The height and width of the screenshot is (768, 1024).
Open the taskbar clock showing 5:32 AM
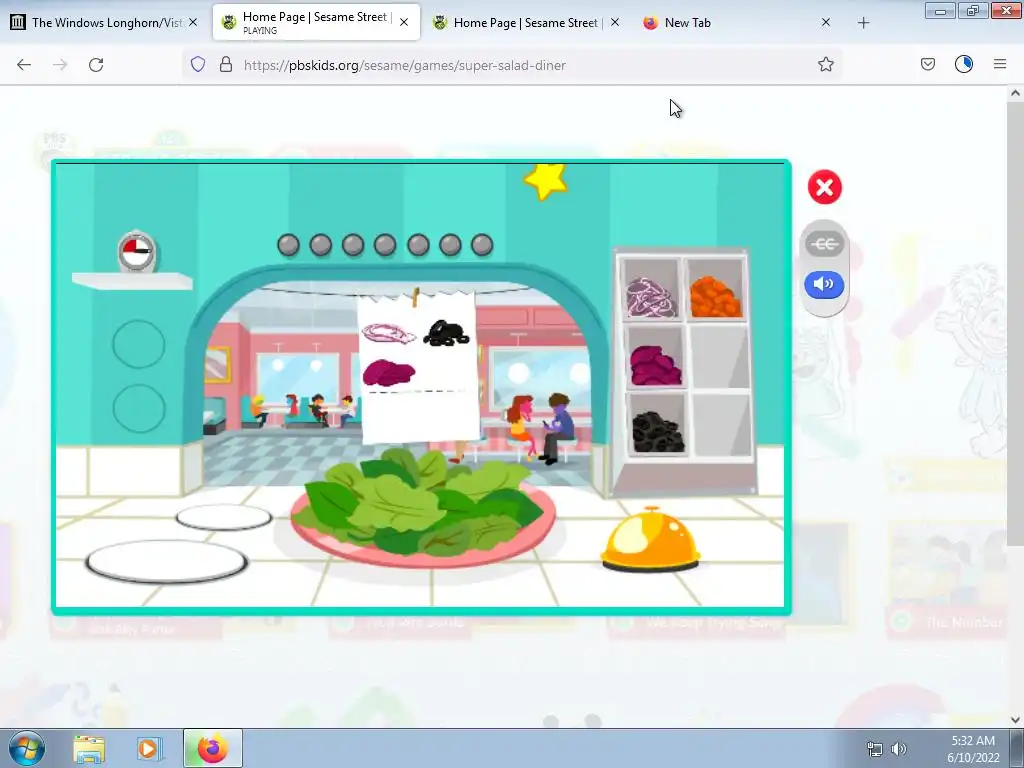pos(973,749)
